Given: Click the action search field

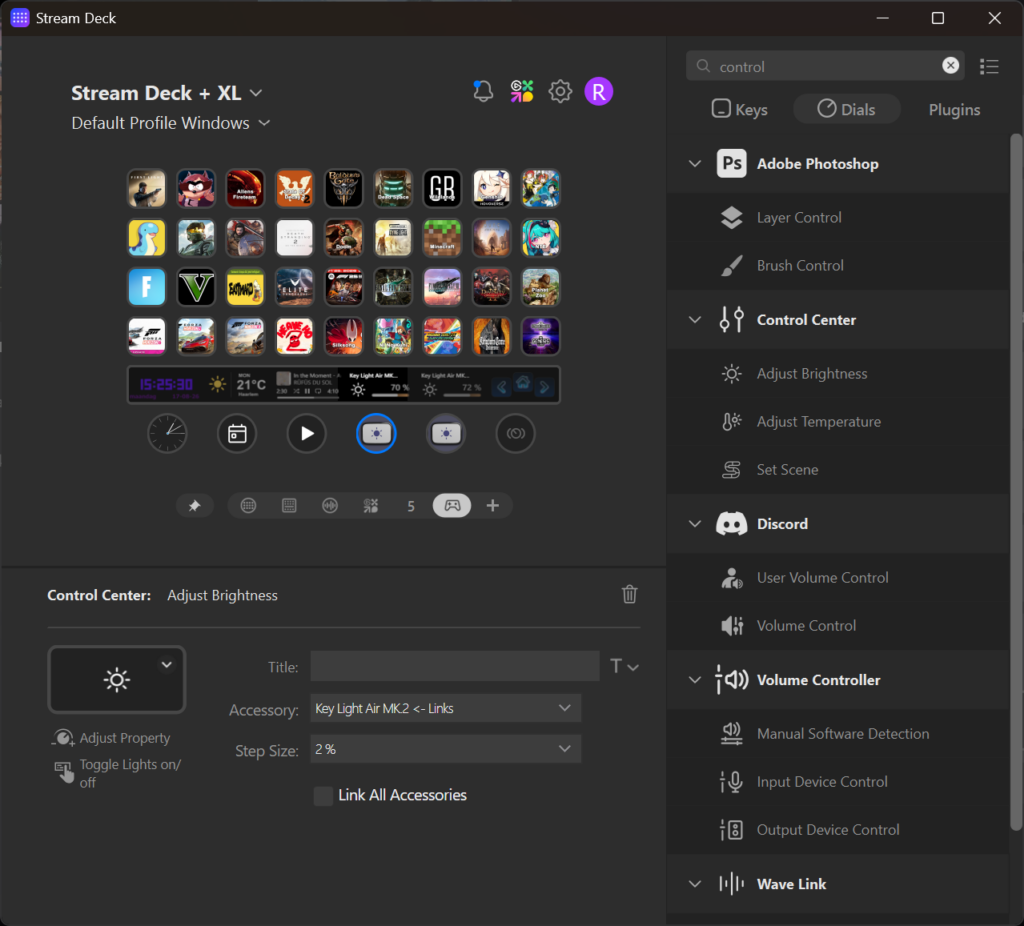Looking at the screenshot, I should click(825, 66).
